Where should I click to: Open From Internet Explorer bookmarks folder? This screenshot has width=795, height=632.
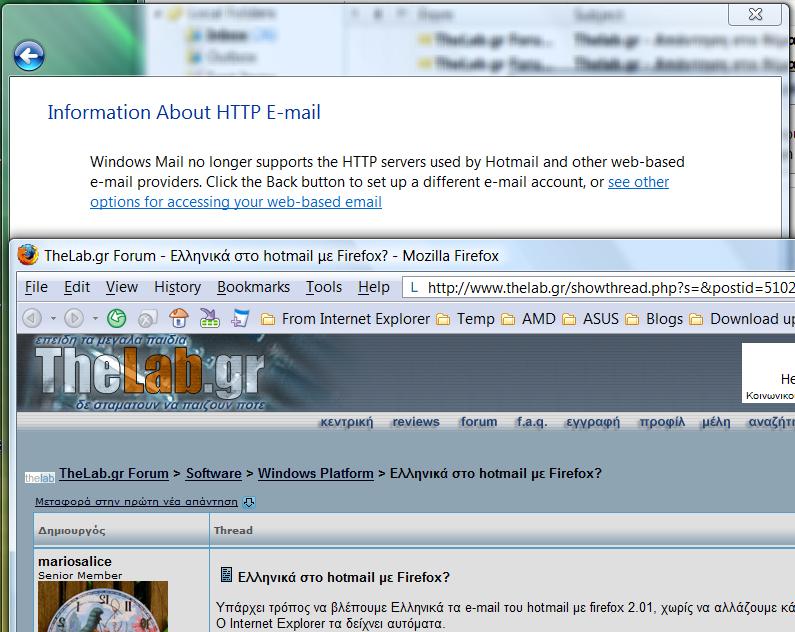345,319
